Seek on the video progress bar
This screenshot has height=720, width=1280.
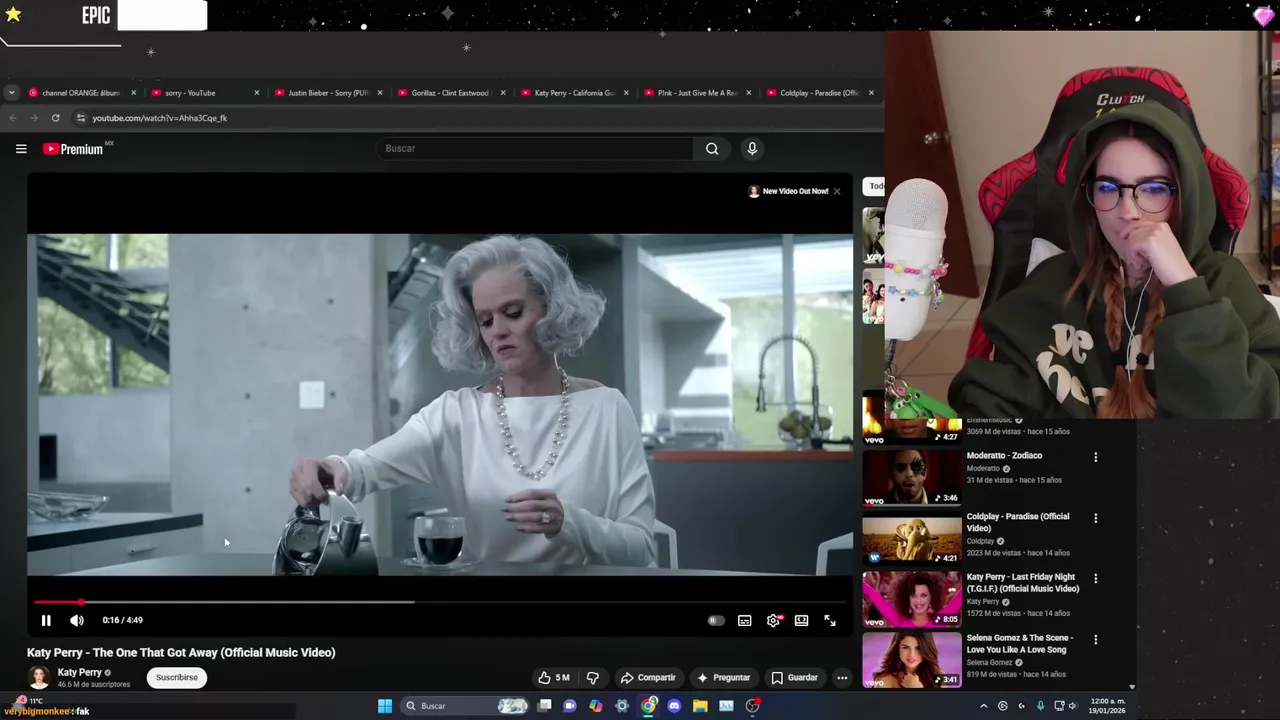[440, 602]
